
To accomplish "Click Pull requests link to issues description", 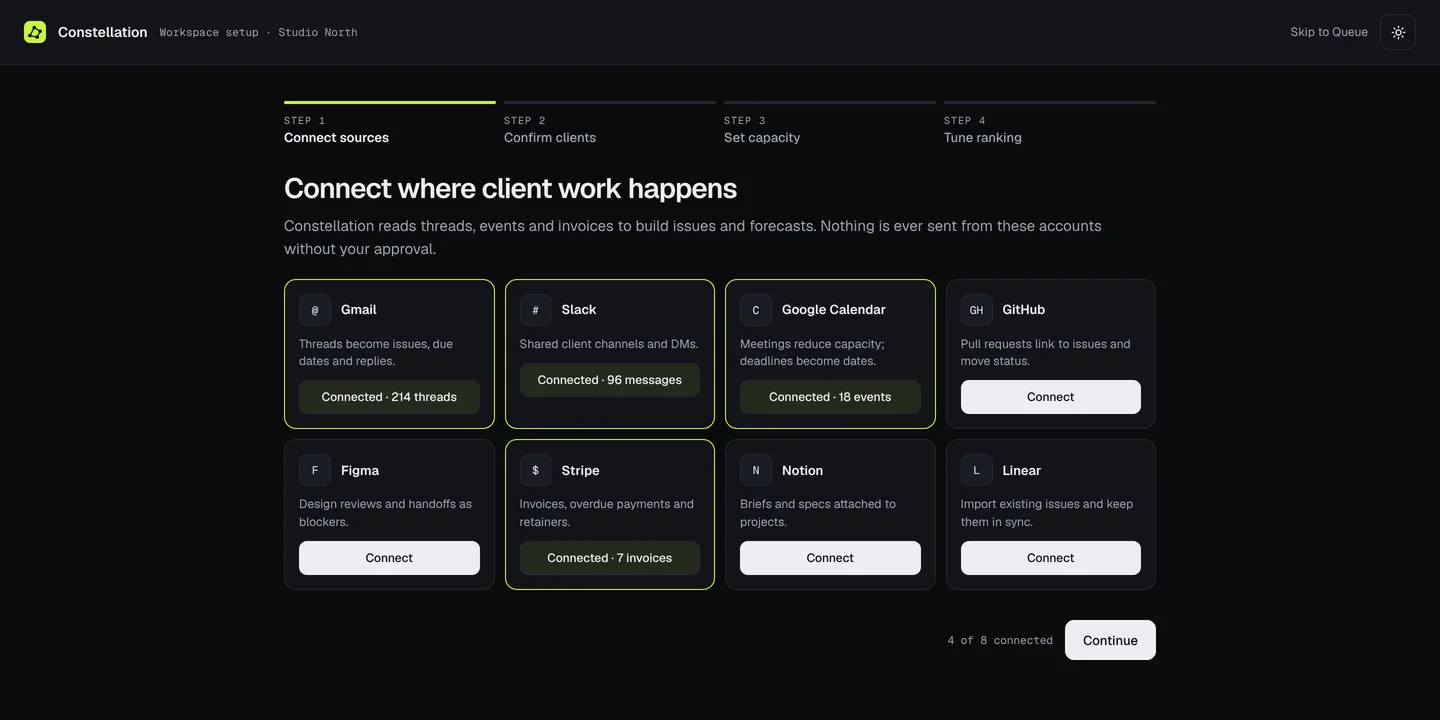I will (1045, 352).
